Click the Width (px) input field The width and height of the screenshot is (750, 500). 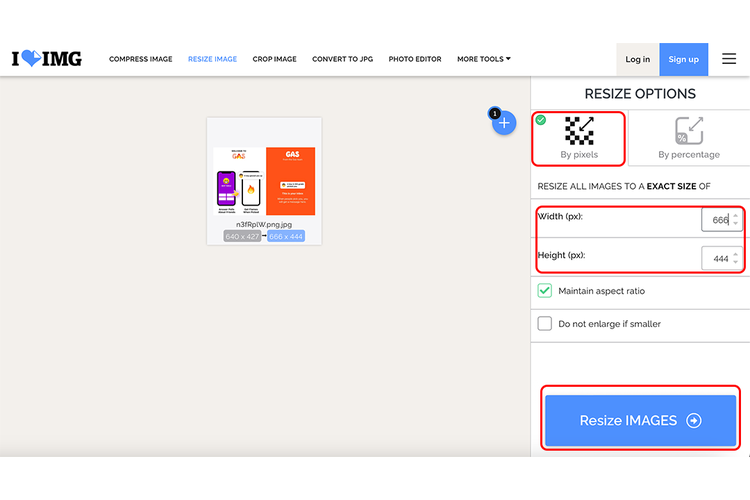tap(716, 219)
